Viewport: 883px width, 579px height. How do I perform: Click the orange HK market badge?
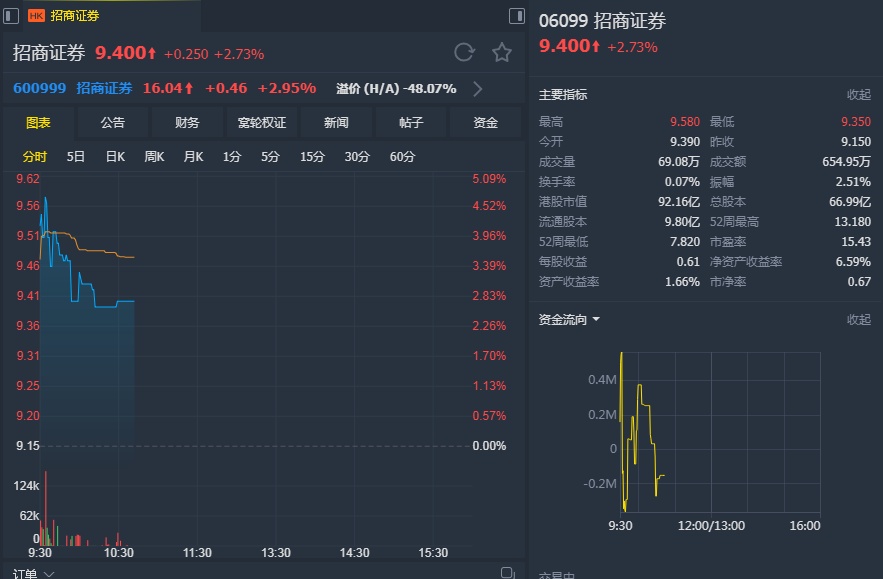click(36, 16)
